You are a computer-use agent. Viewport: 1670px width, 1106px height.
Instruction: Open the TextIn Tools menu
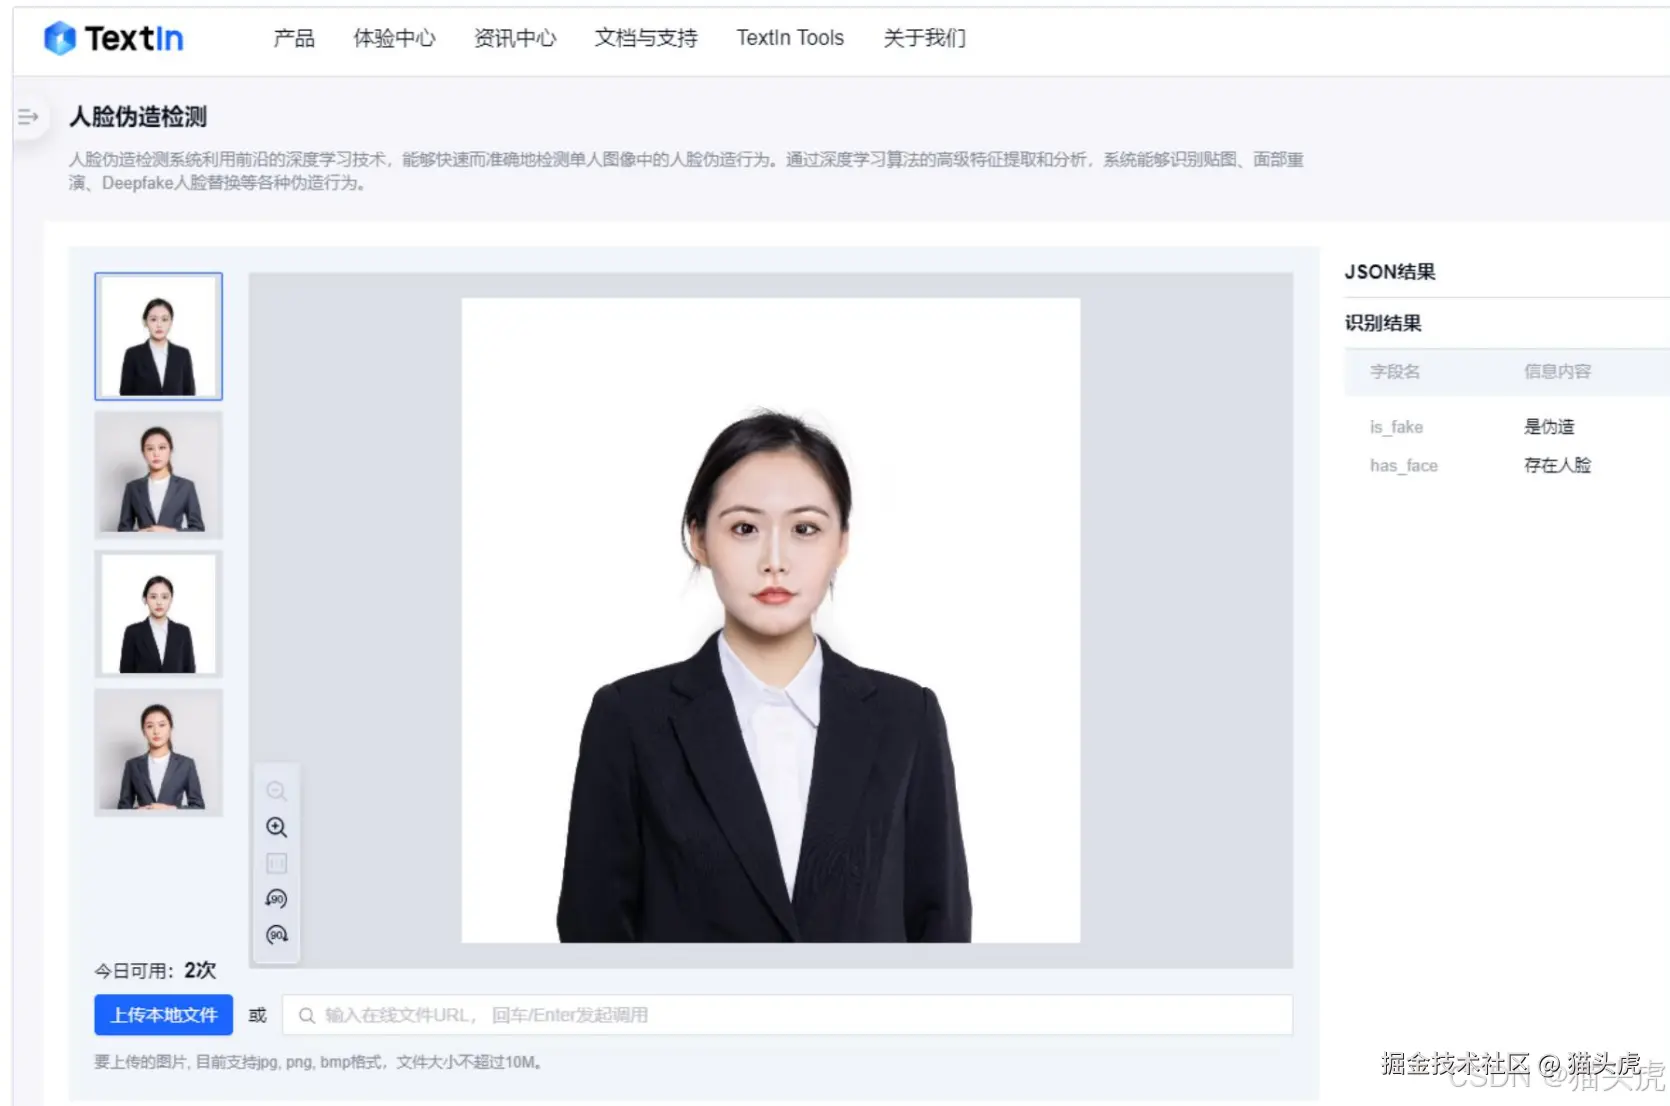(789, 38)
